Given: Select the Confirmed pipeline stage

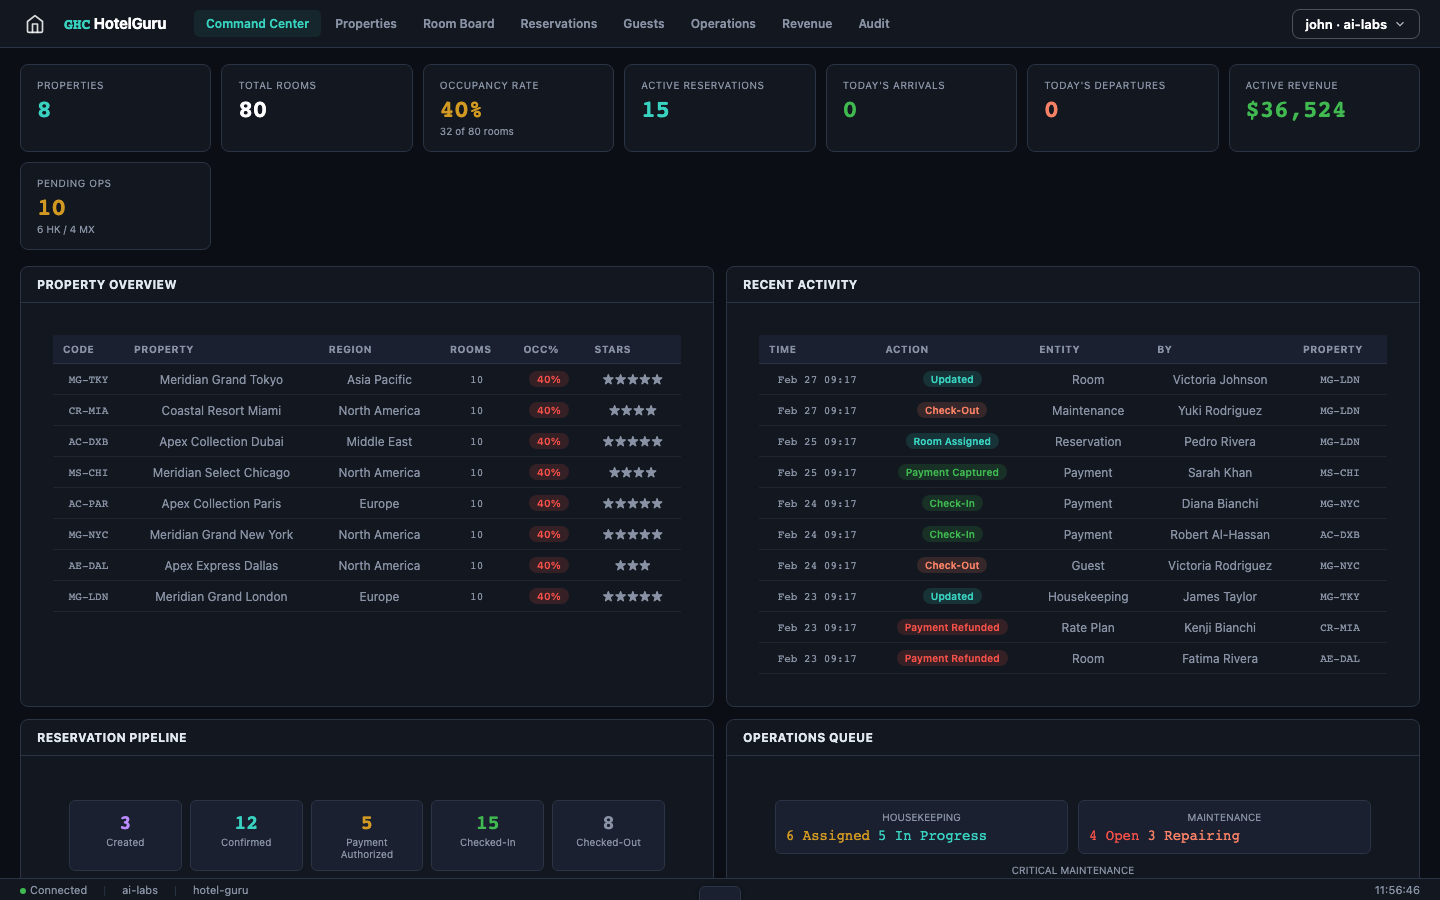Looking at the screenshot, I should (246, 835).
